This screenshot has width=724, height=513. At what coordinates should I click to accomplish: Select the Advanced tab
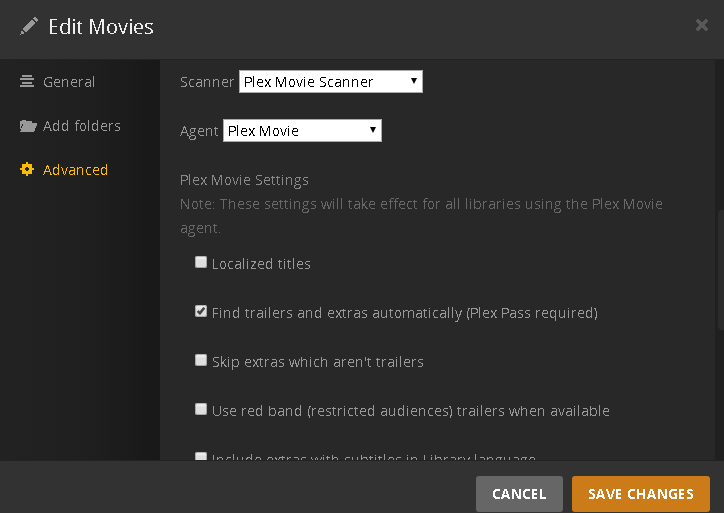click(75, 170)
